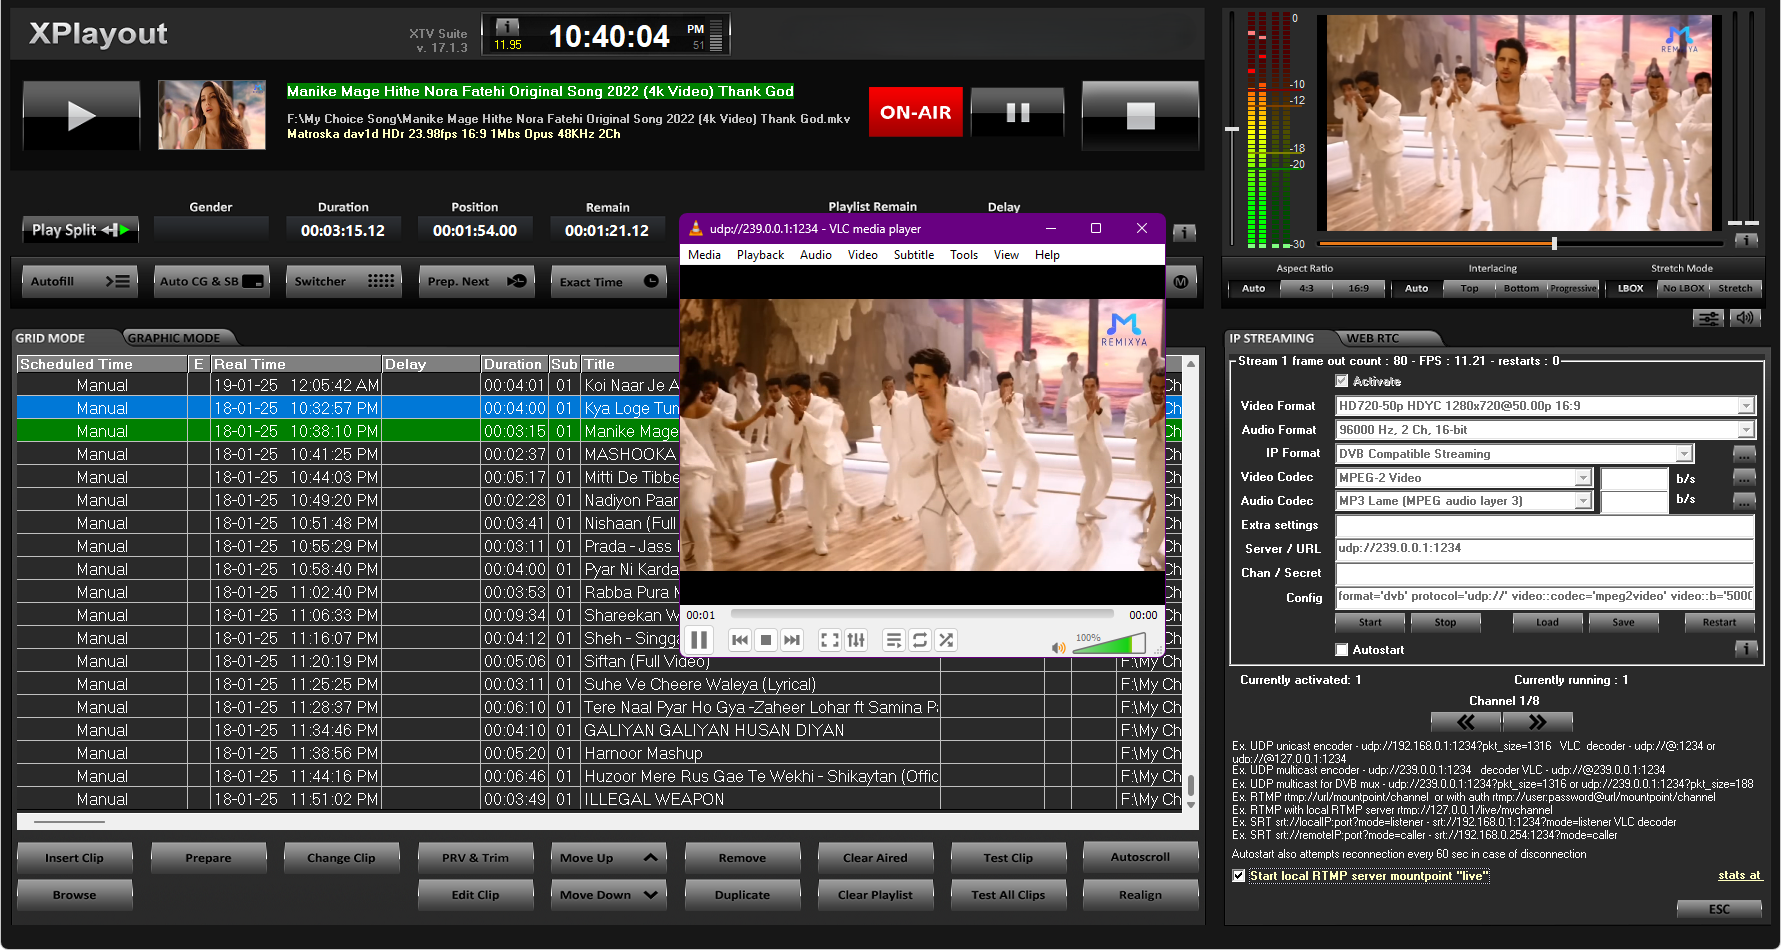Click the Server / URL input field
Screen dimensions: 1781x950
pos(1544,549)
